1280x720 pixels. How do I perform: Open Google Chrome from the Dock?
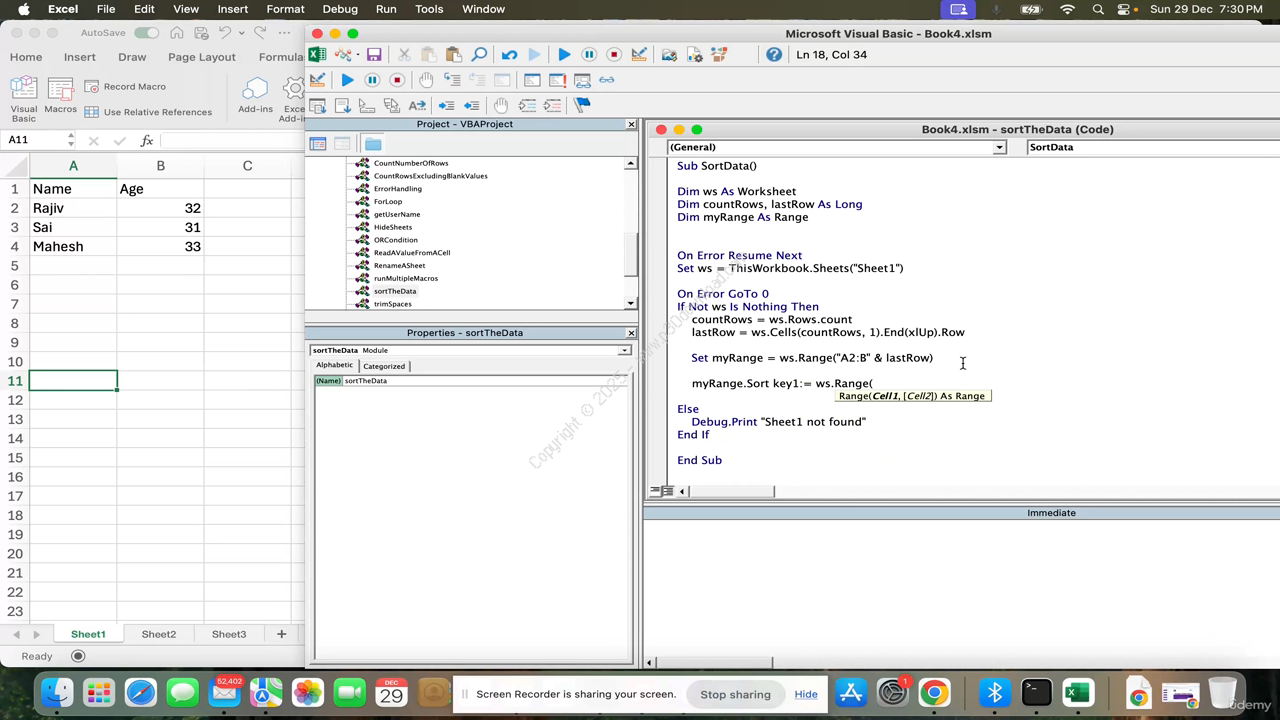click(934, 692)
